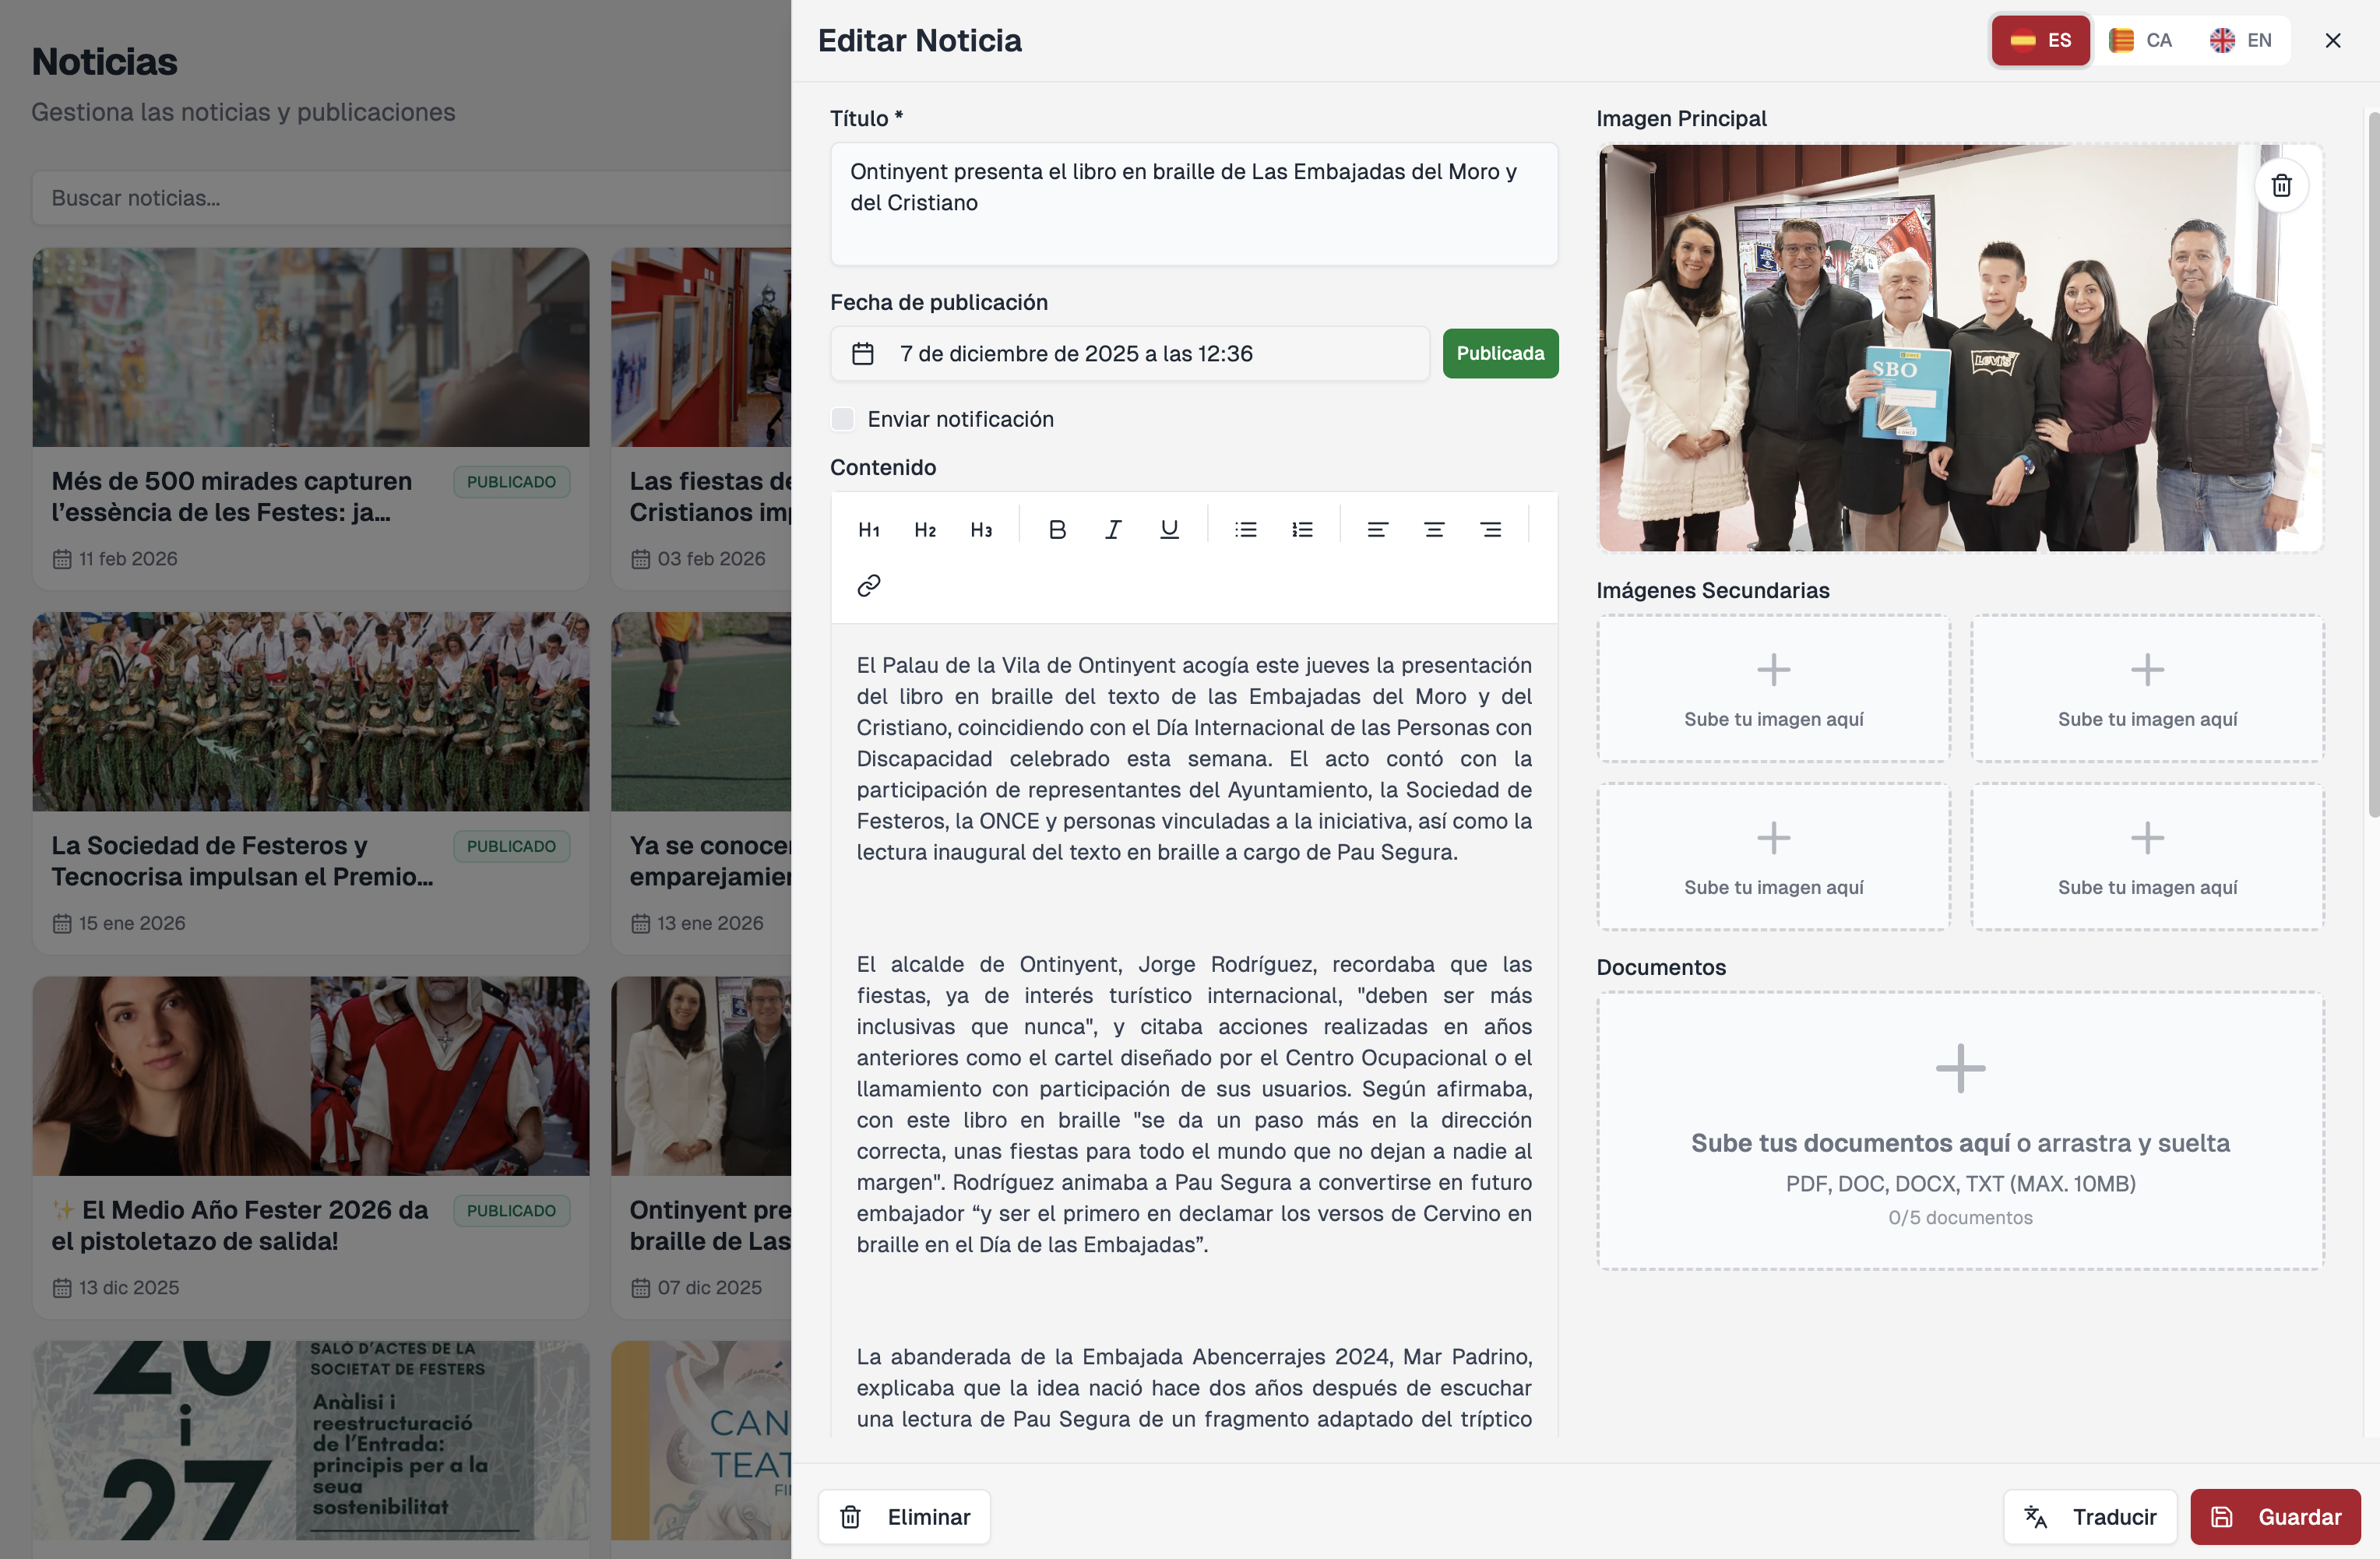Open news card 'Més de 500 mirades capturen'
Image resolution: width=2380 pixels, height=1559 pixels.
pos(311,418)
